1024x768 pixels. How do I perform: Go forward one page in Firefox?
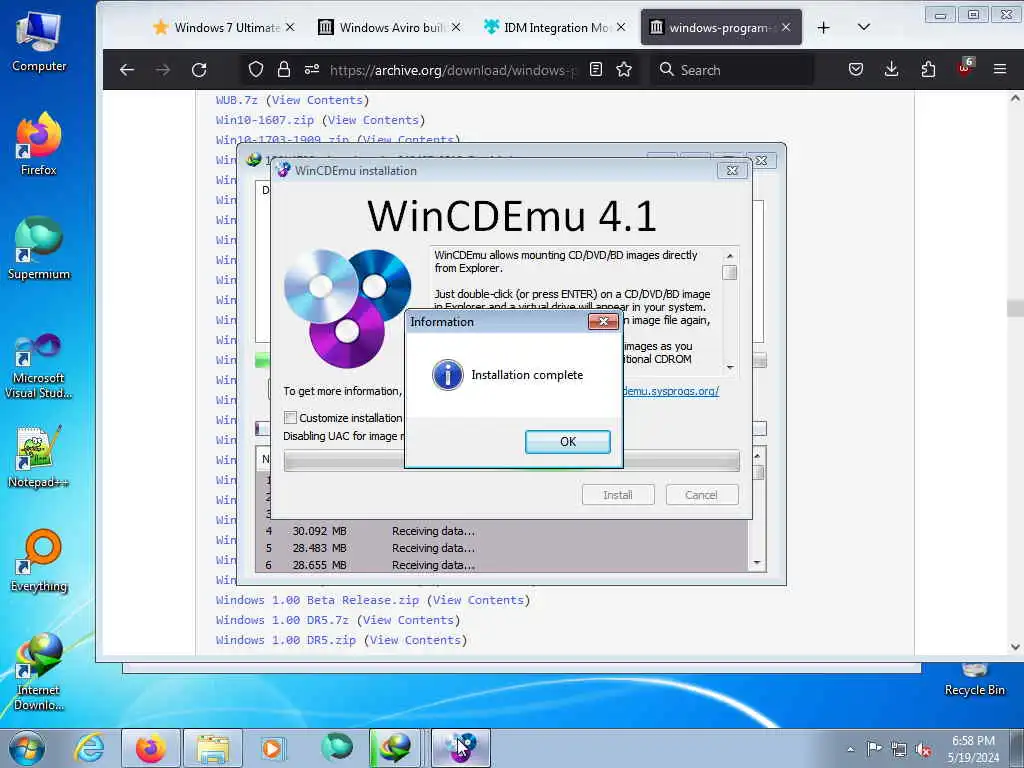[x=163, y=70]
